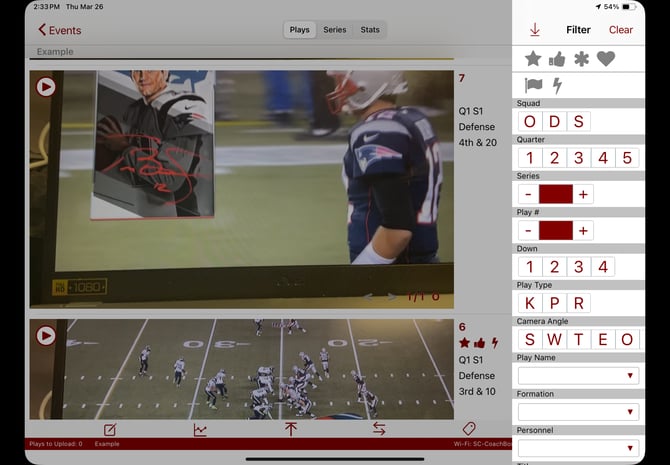
Task: Toggle Quarter 3 filter button
Action: tap(578, 158)
